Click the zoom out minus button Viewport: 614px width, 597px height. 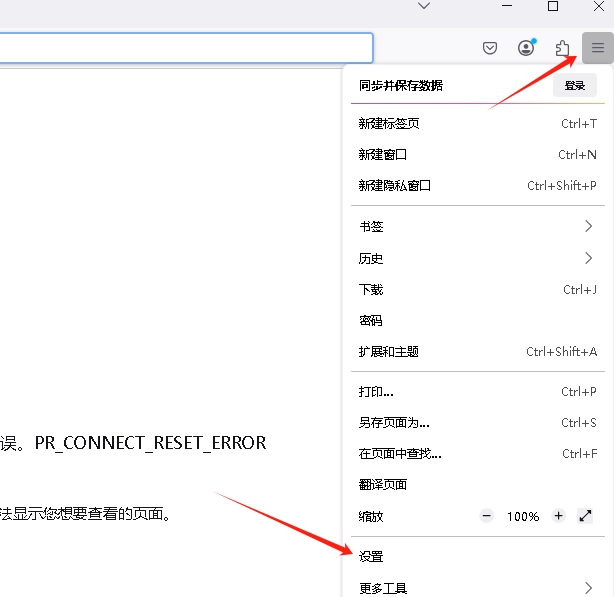[487, 516]
